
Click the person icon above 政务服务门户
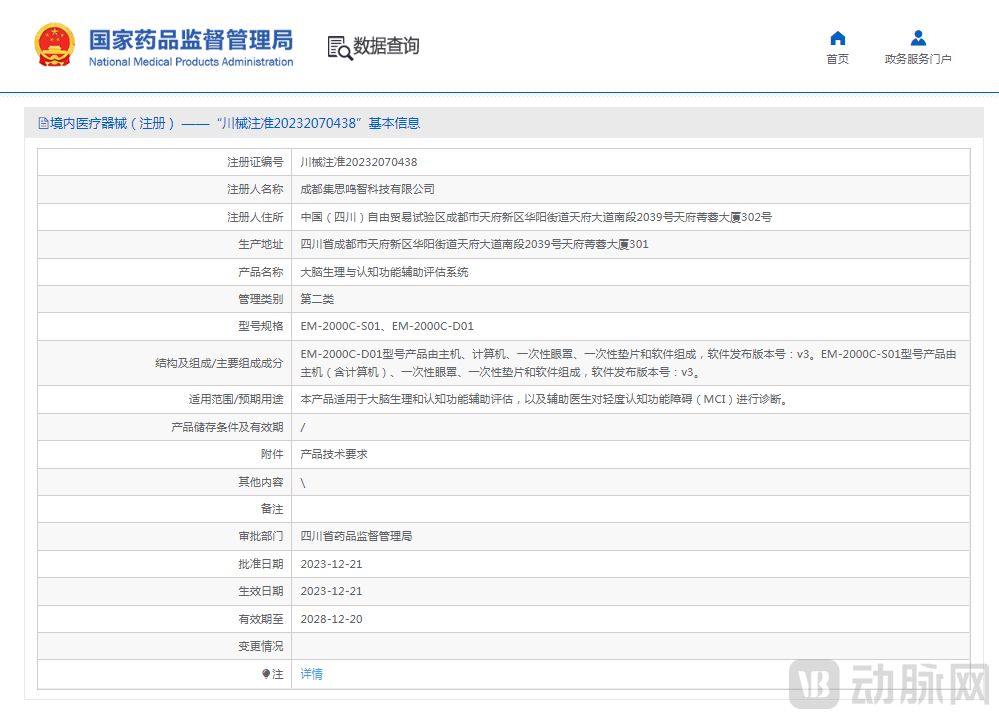point(917,36)
